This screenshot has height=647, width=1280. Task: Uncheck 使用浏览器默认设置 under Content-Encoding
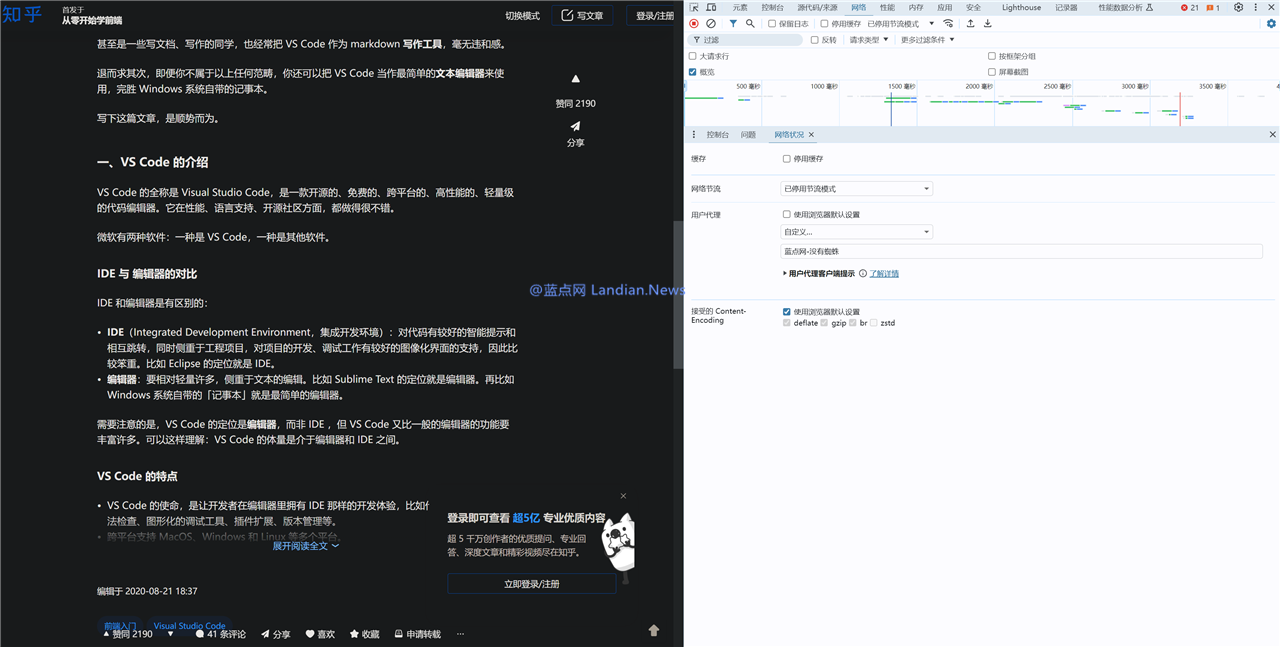pos(787,312)
